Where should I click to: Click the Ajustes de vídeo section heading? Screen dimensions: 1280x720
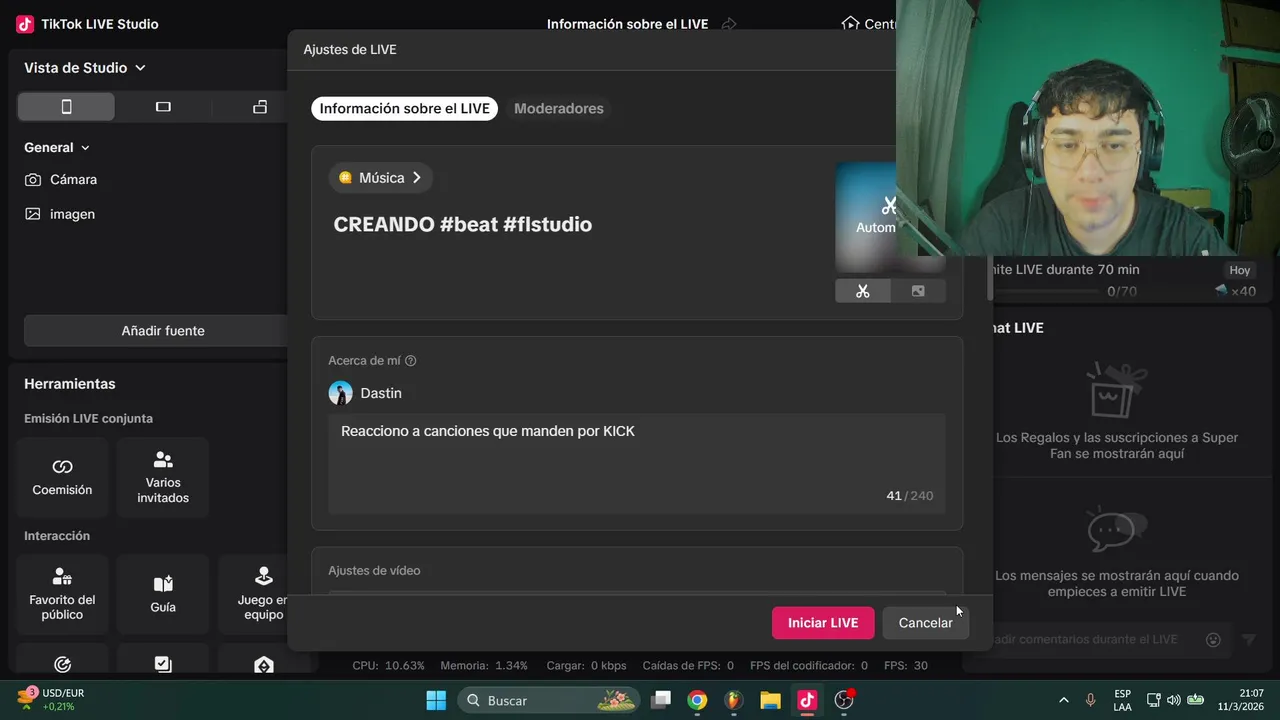374,571
